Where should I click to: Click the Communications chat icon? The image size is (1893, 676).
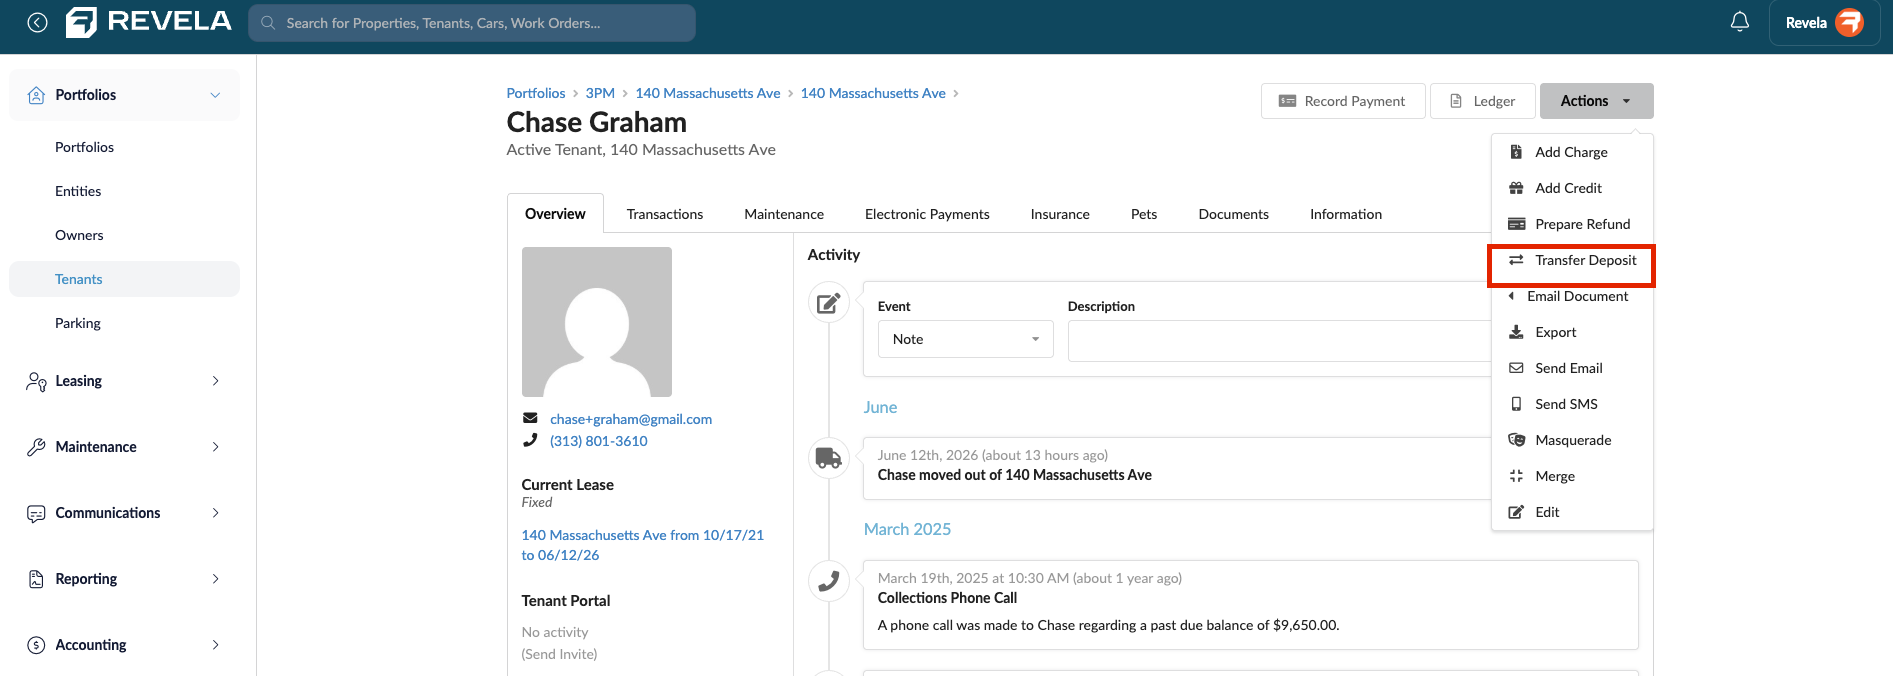coord(36,513)
